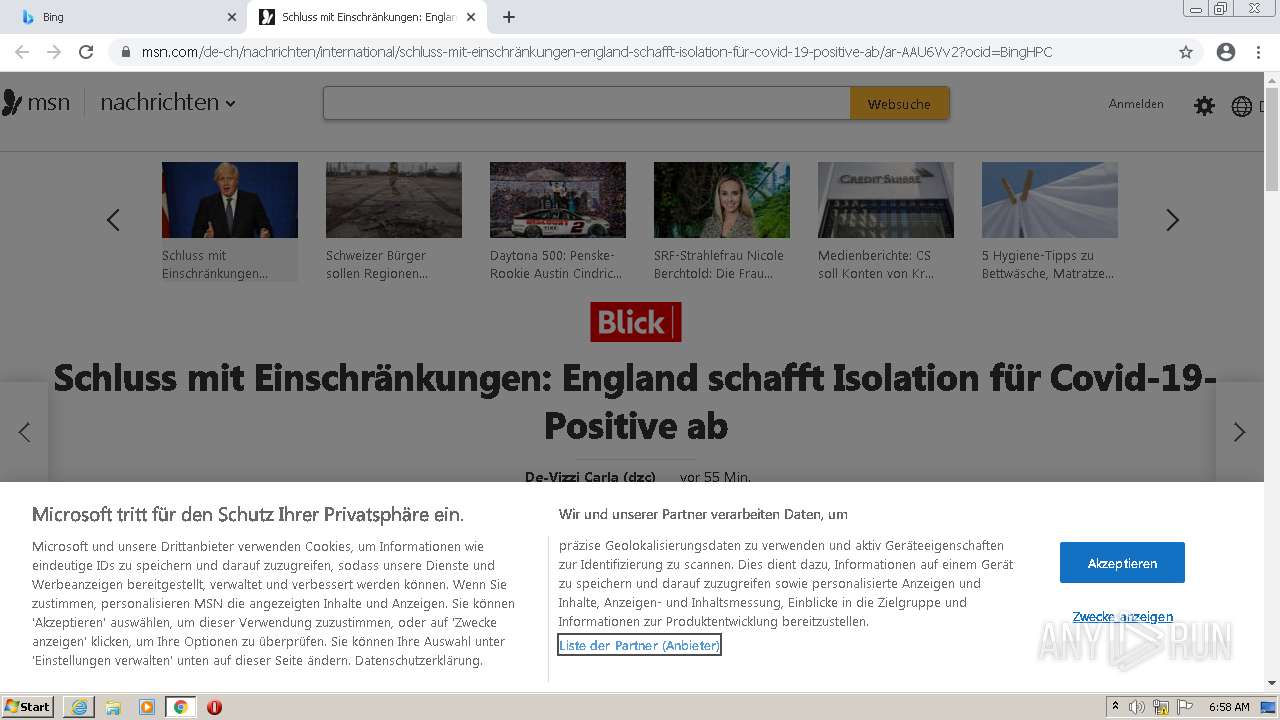1280x720 pixels.
Task: Click the Opera taskbar icon
Action: [x=214, y=707]
